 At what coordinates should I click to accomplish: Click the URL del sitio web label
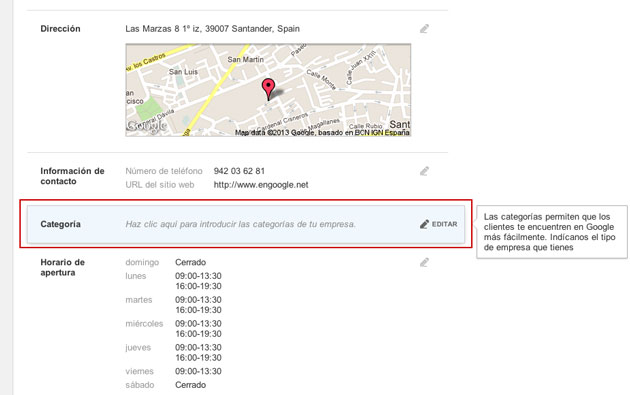coord(160,185)
